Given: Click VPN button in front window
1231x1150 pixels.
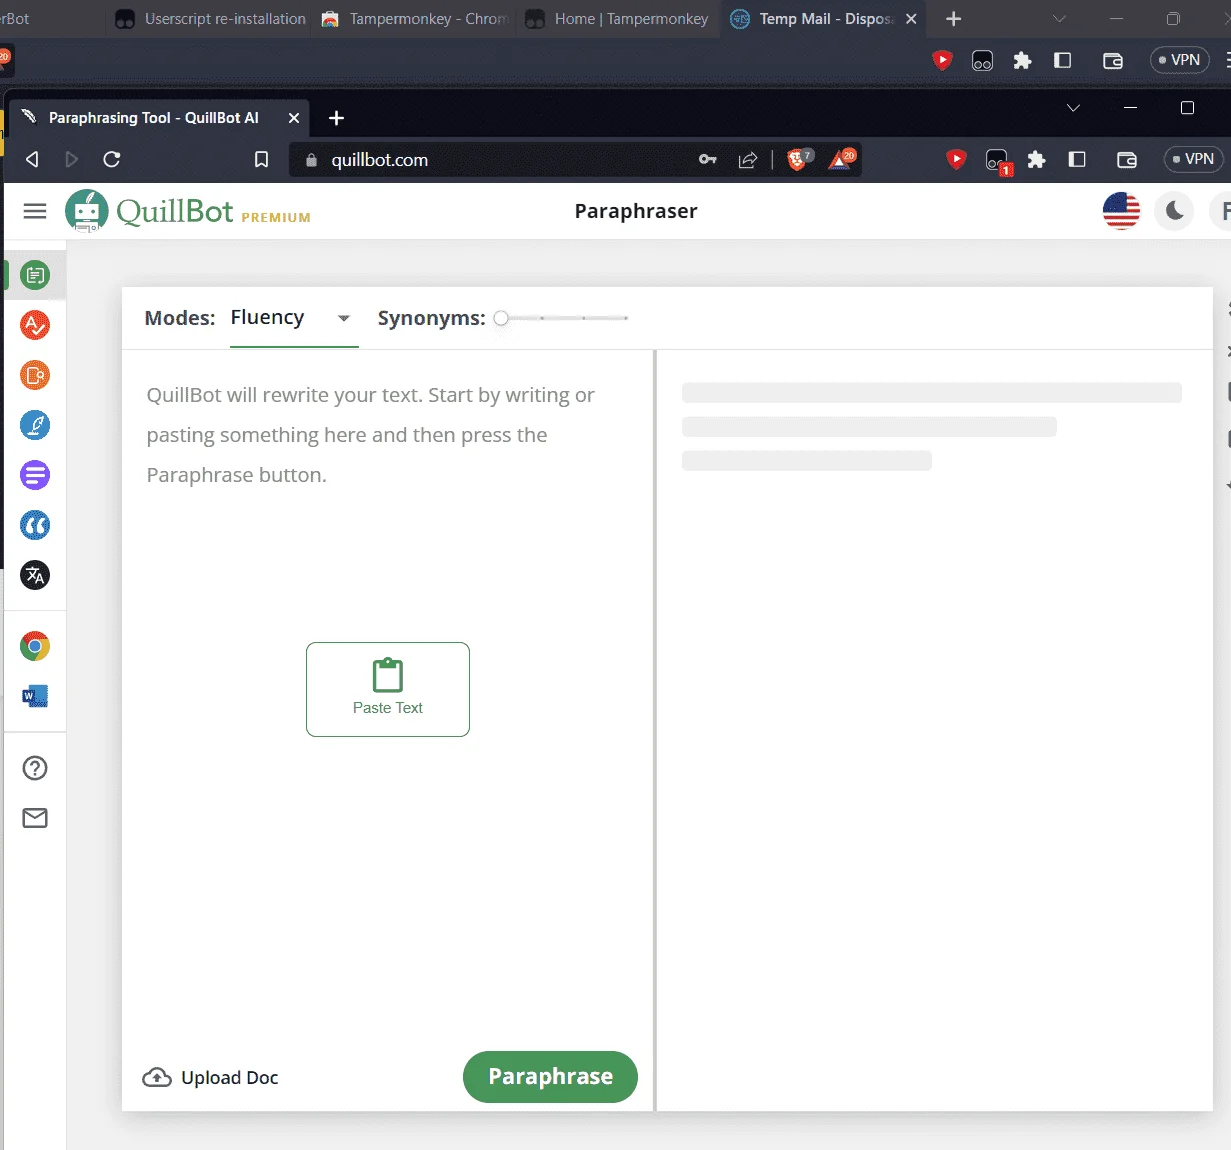Looking at the screenshot, I should tap(1193, 159).
